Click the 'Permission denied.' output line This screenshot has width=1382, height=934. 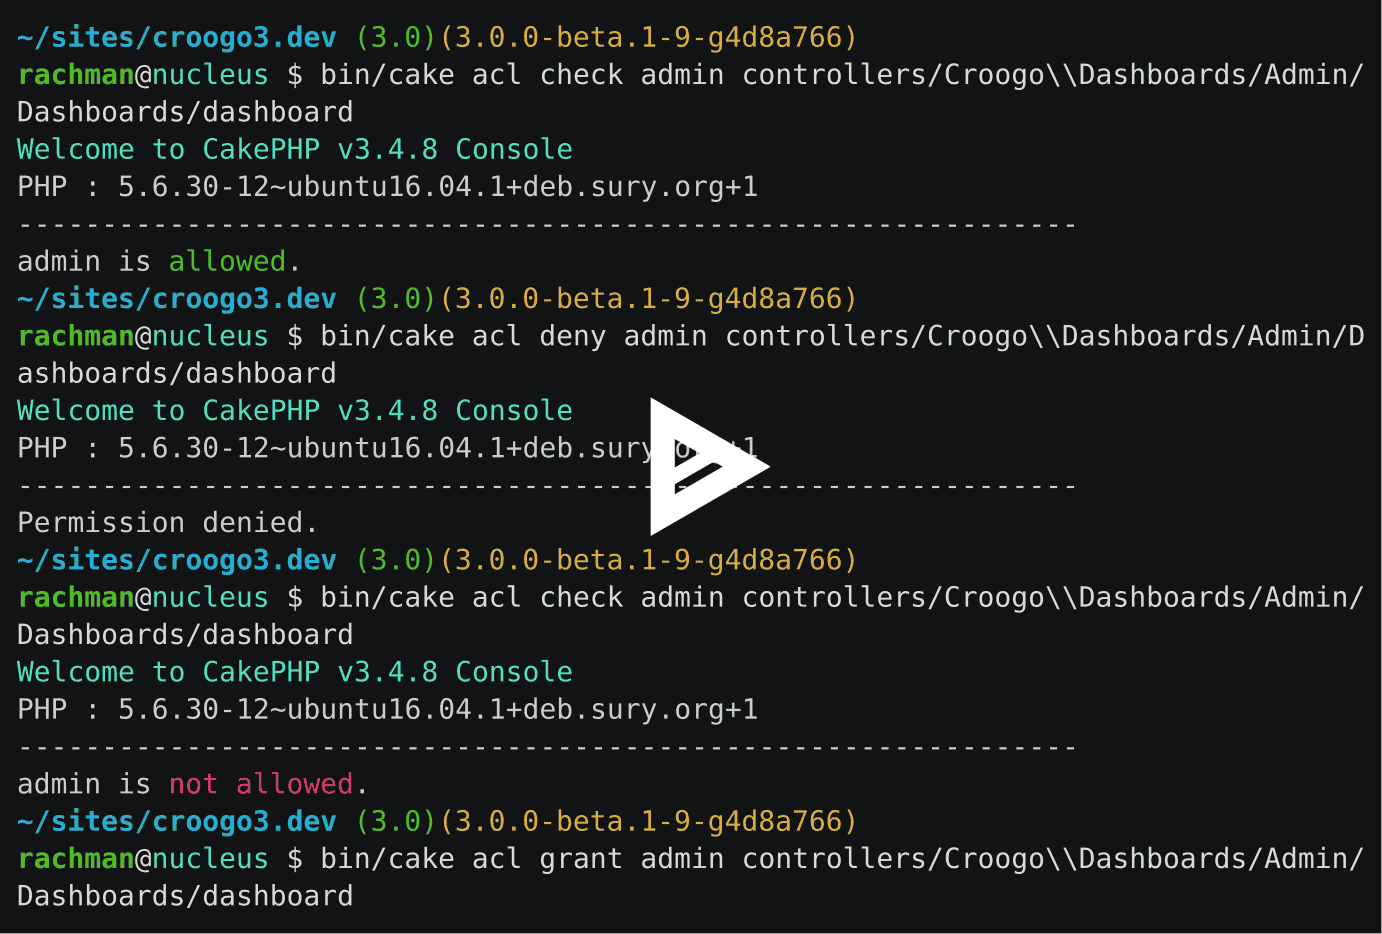pyautogui.click(x=168, y=523)
